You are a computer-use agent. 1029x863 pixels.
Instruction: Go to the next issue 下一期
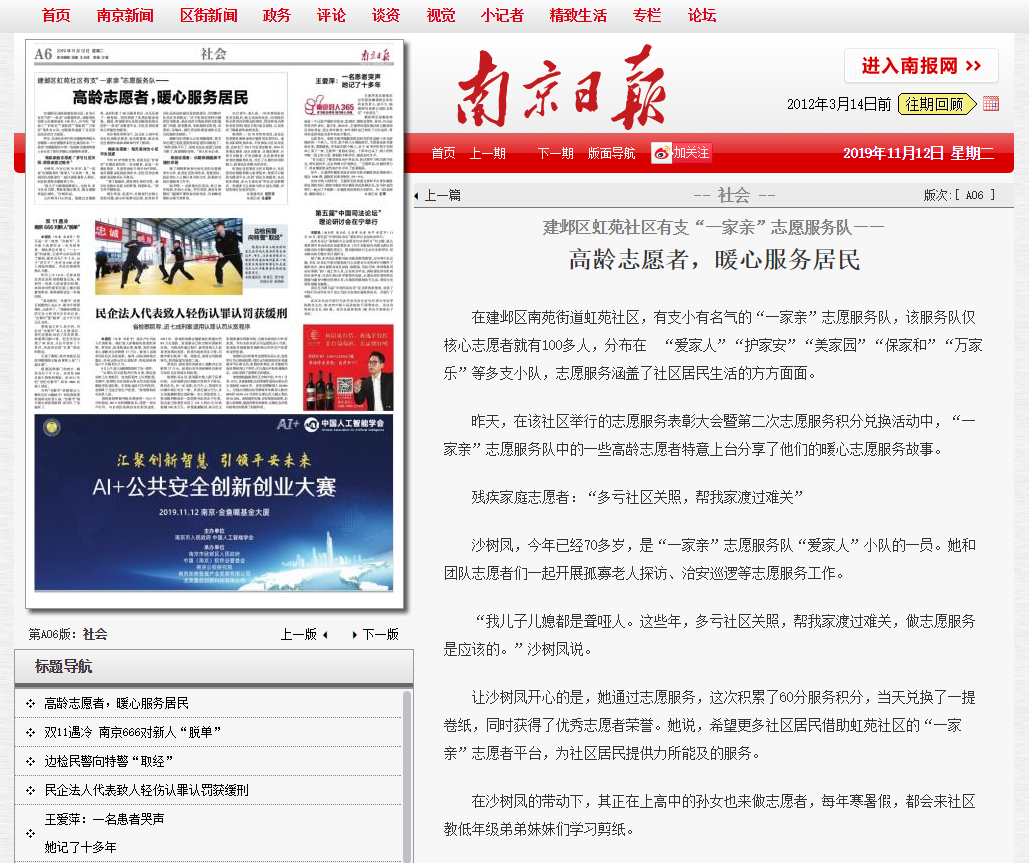click(555, 153)
